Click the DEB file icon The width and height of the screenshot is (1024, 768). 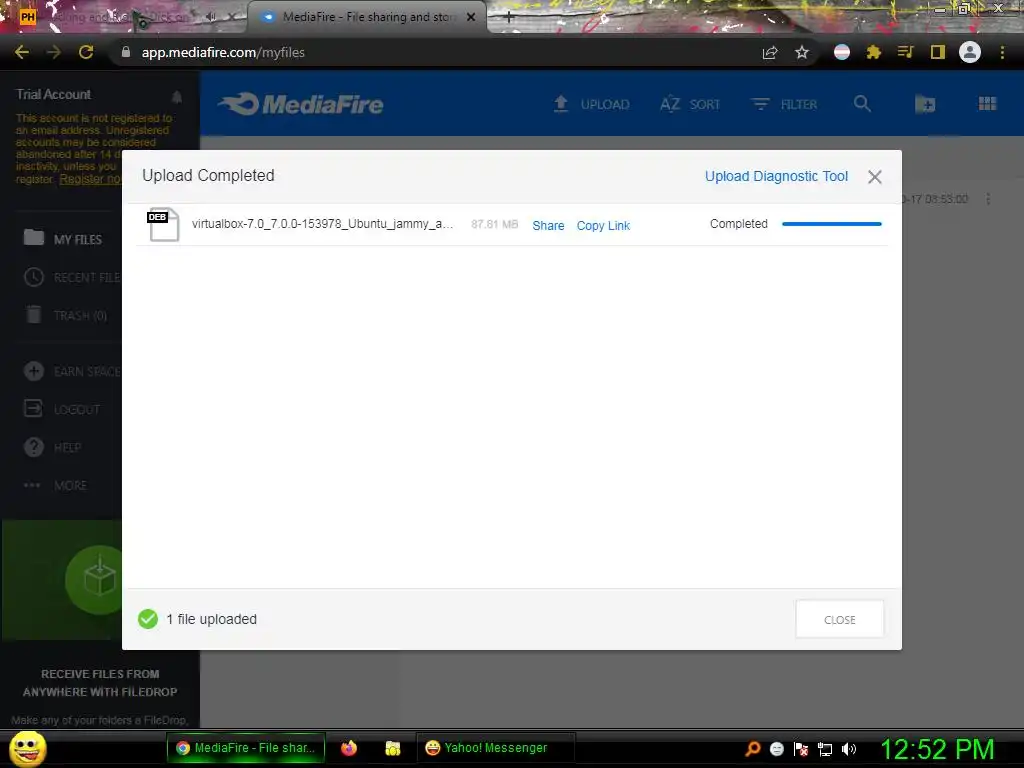(163, 225)
